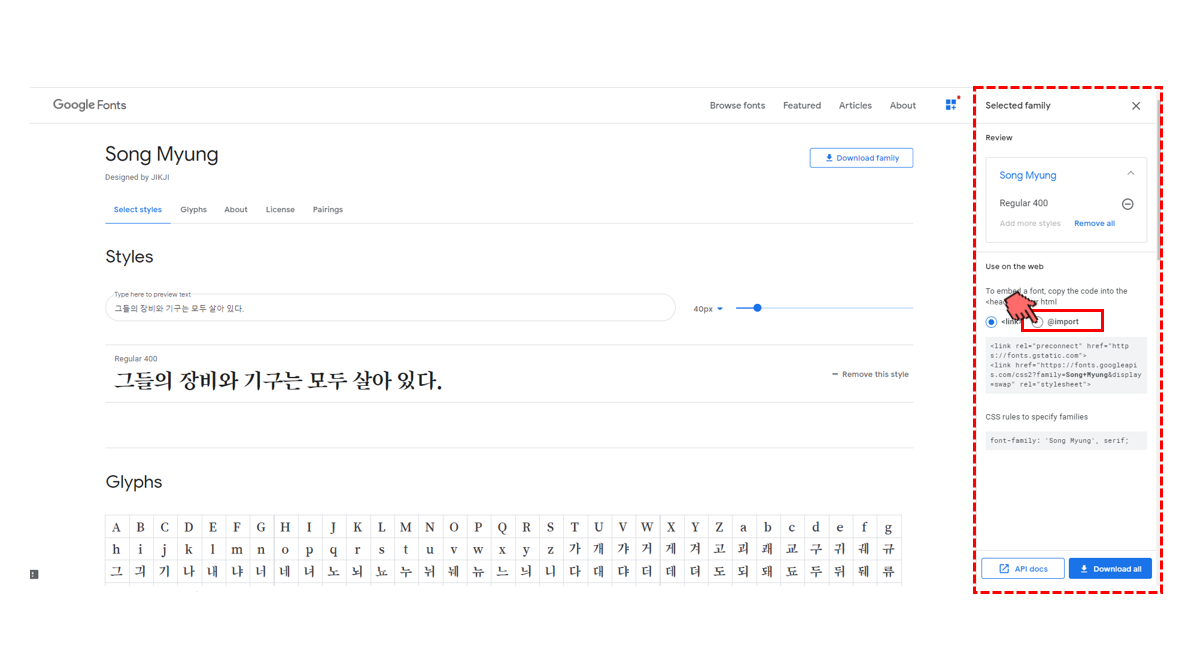This screenshot has height=664, width=1182.
Task: Select the @import radio button
Action: (1038, 322)
